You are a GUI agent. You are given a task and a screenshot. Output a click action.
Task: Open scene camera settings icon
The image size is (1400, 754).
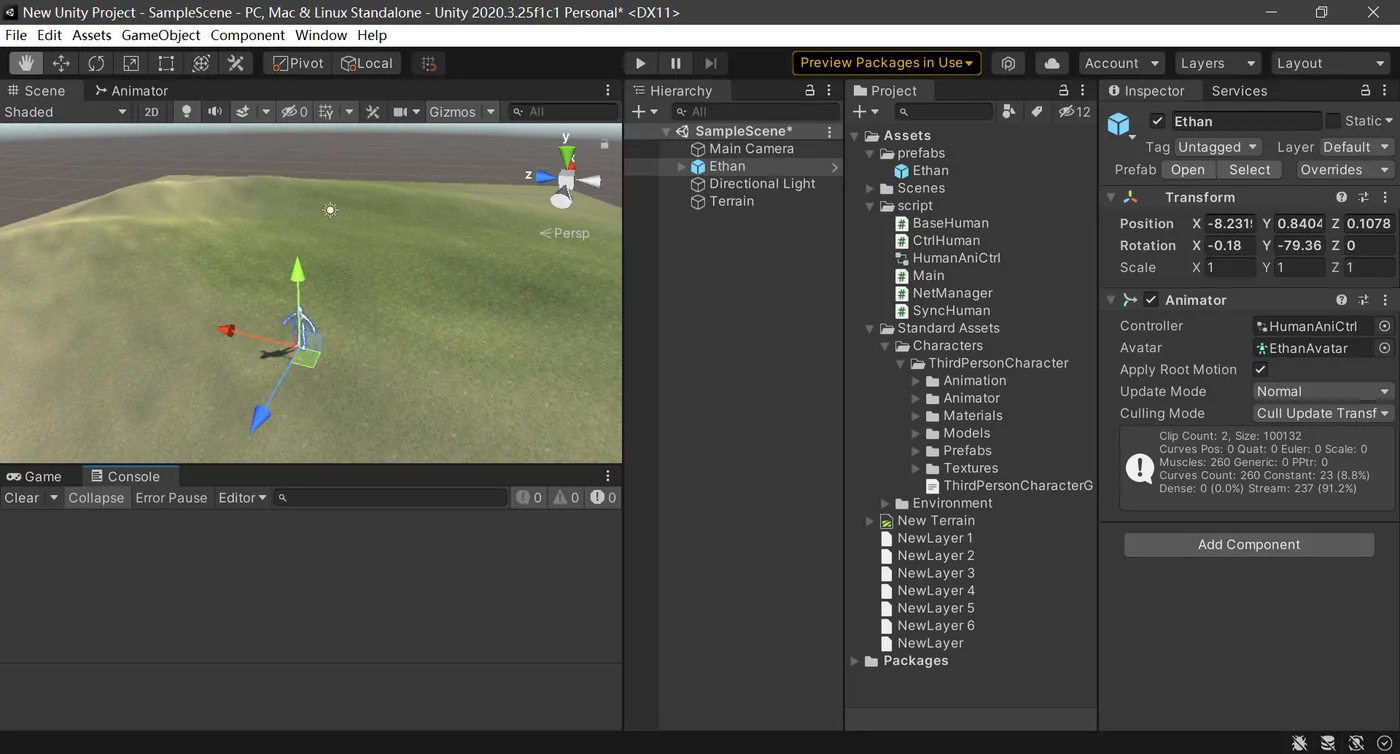400,112
